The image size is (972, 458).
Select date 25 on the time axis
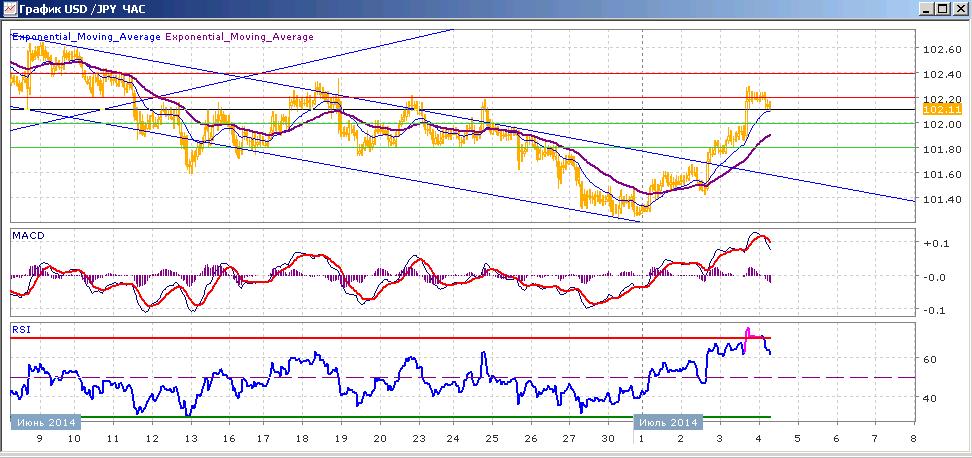pos(493,439)
